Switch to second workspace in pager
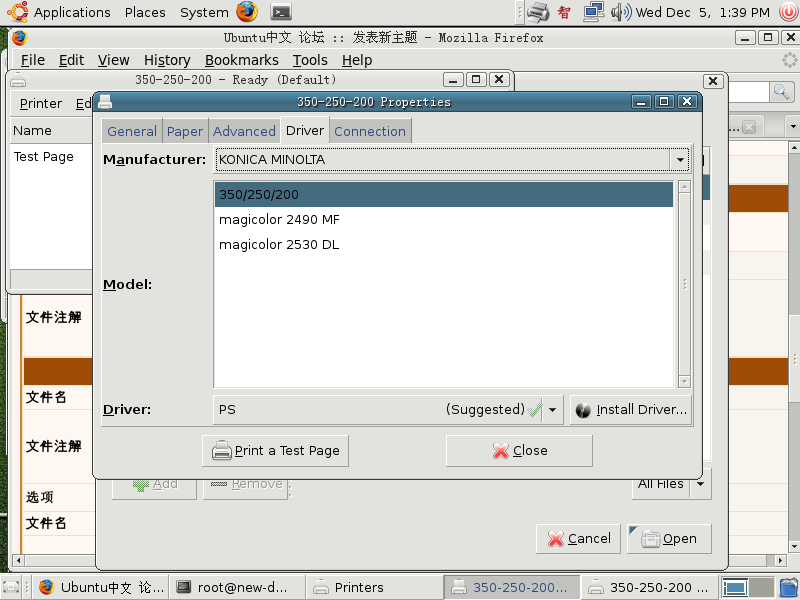 [x=761, y=587]
